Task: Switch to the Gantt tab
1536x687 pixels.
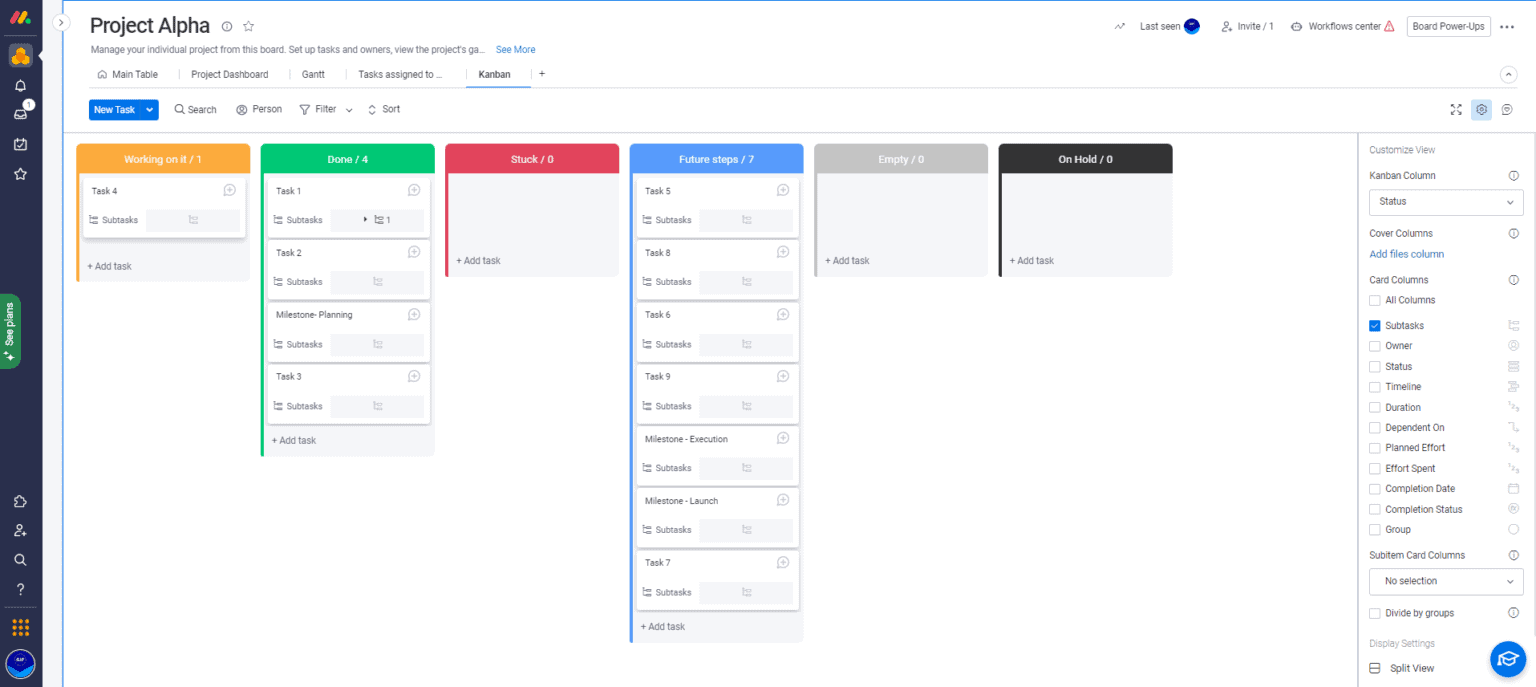Action: (x=313, y=74)
